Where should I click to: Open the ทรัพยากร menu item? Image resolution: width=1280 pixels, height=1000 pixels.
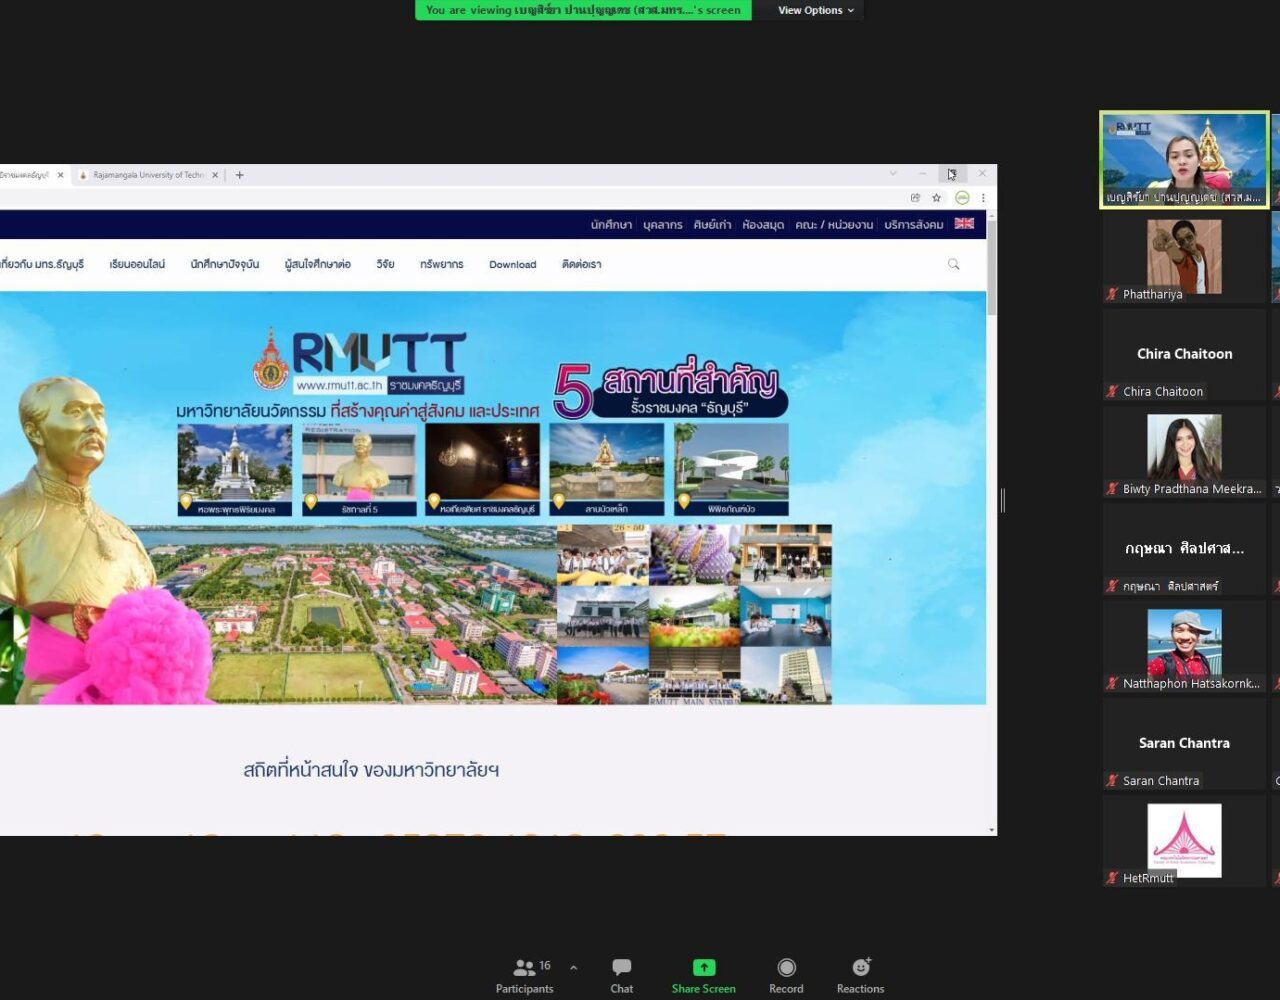coord(442,265)
